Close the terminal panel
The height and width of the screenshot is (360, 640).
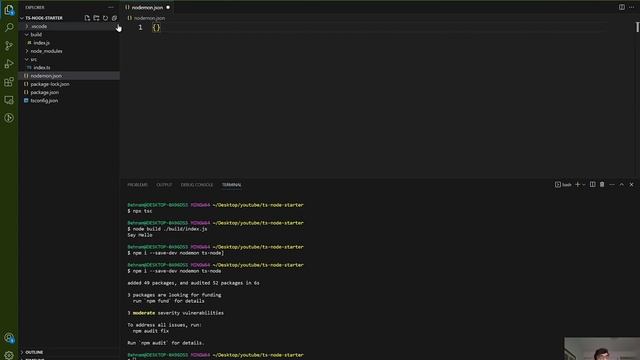point(631,185)
